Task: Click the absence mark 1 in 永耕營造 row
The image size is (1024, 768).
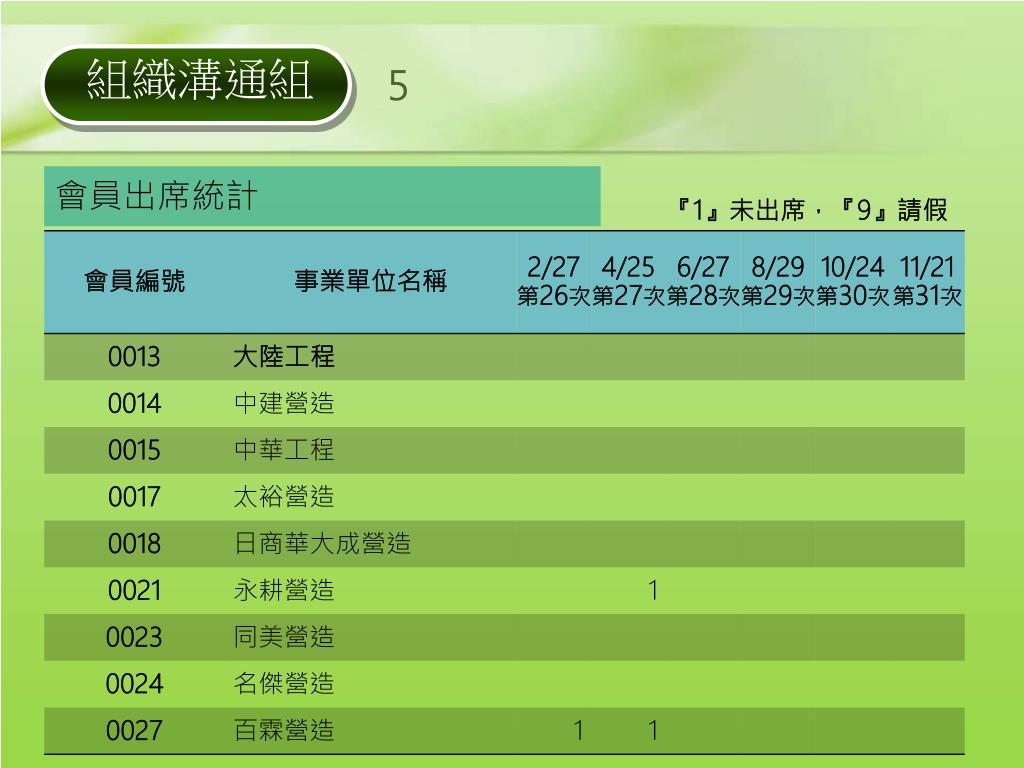Action: click(653, 591)
